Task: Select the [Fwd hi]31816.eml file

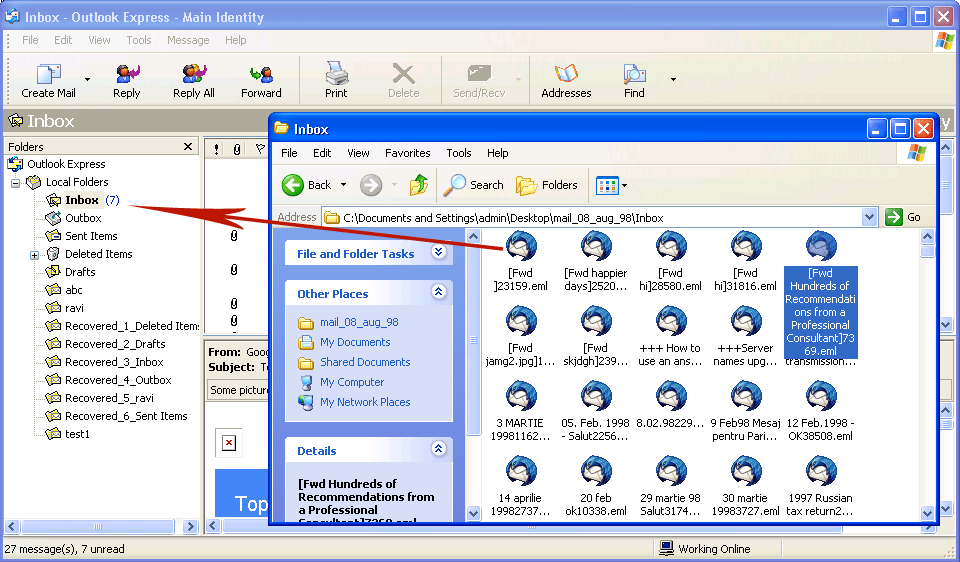Action: click(x=745, y=260)
